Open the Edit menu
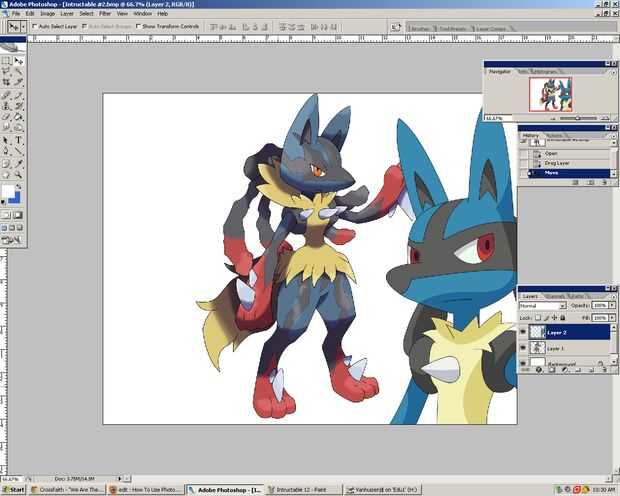 pyautogui.click(x=30, y=13)
